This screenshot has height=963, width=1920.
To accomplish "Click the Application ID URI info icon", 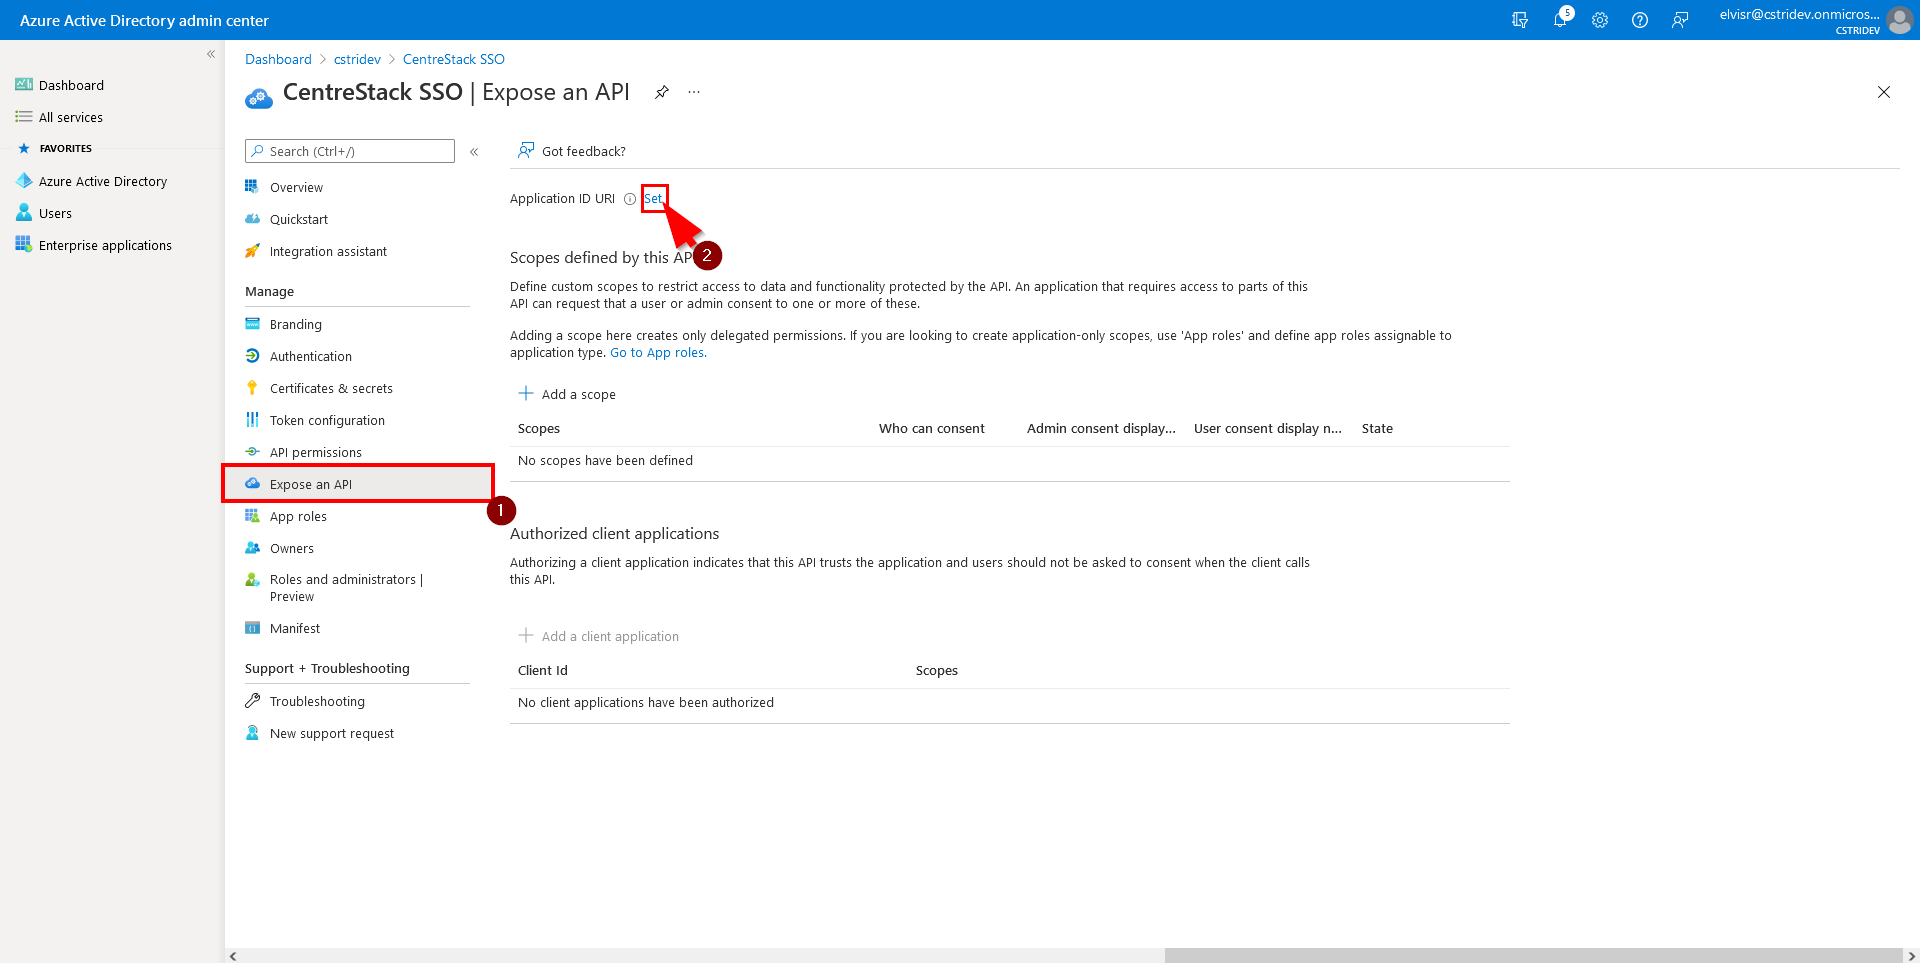I will click(629, 199).
